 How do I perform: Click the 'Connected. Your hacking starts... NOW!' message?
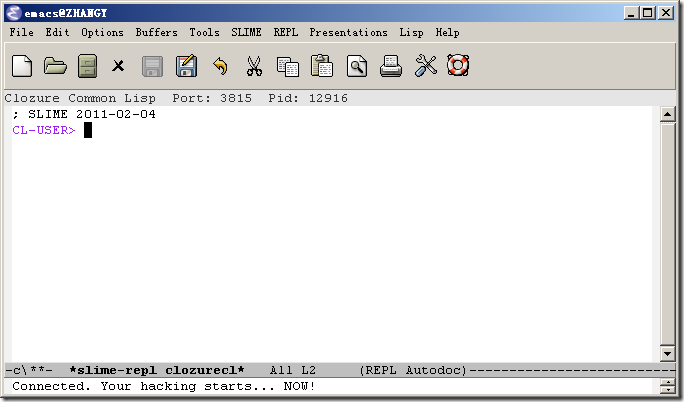164,386
